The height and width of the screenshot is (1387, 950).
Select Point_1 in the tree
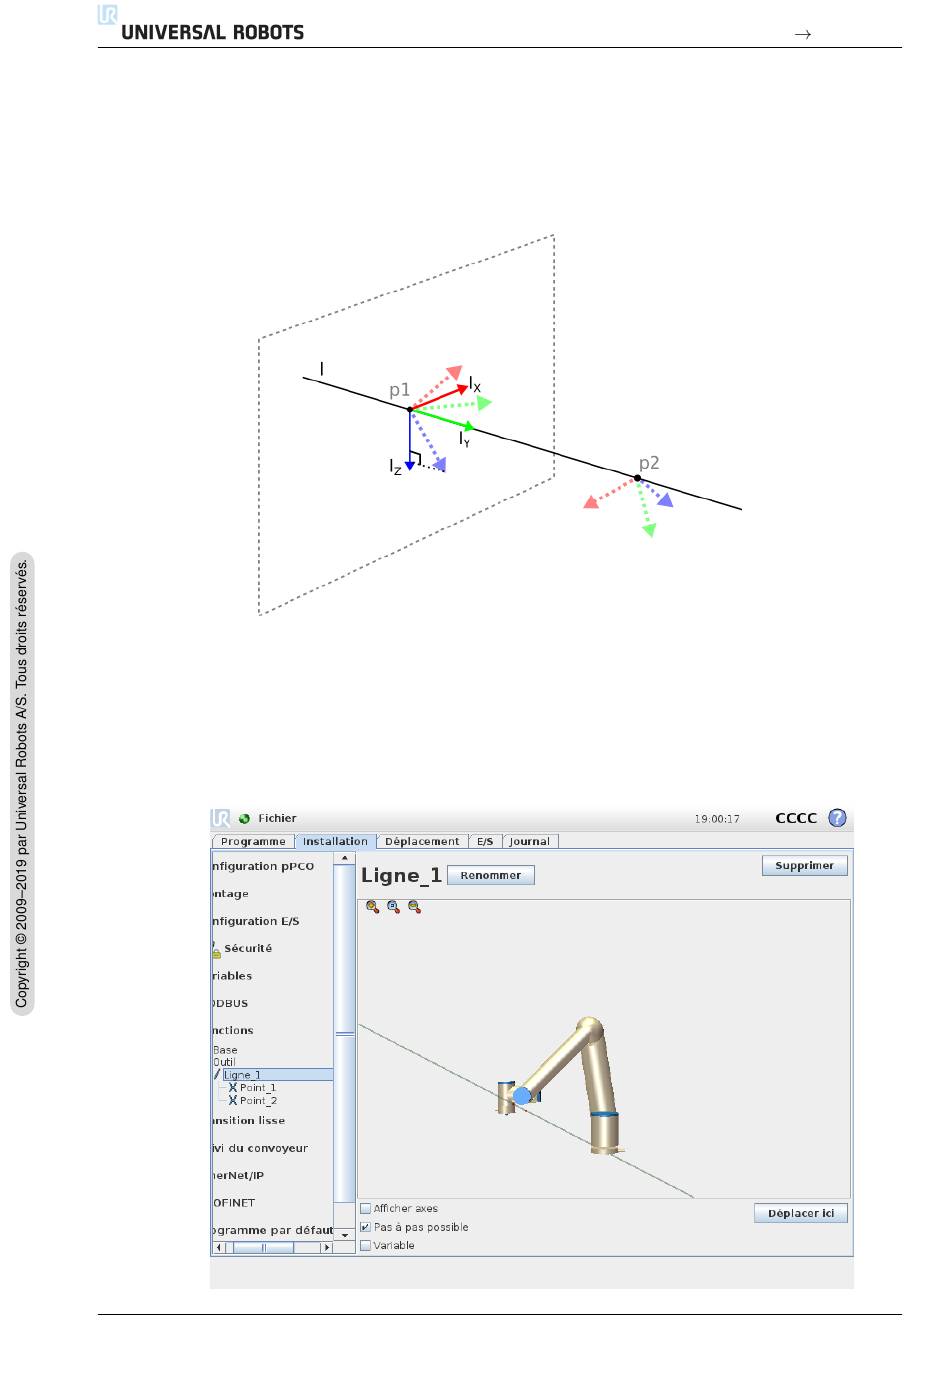tap(257, 1088)
